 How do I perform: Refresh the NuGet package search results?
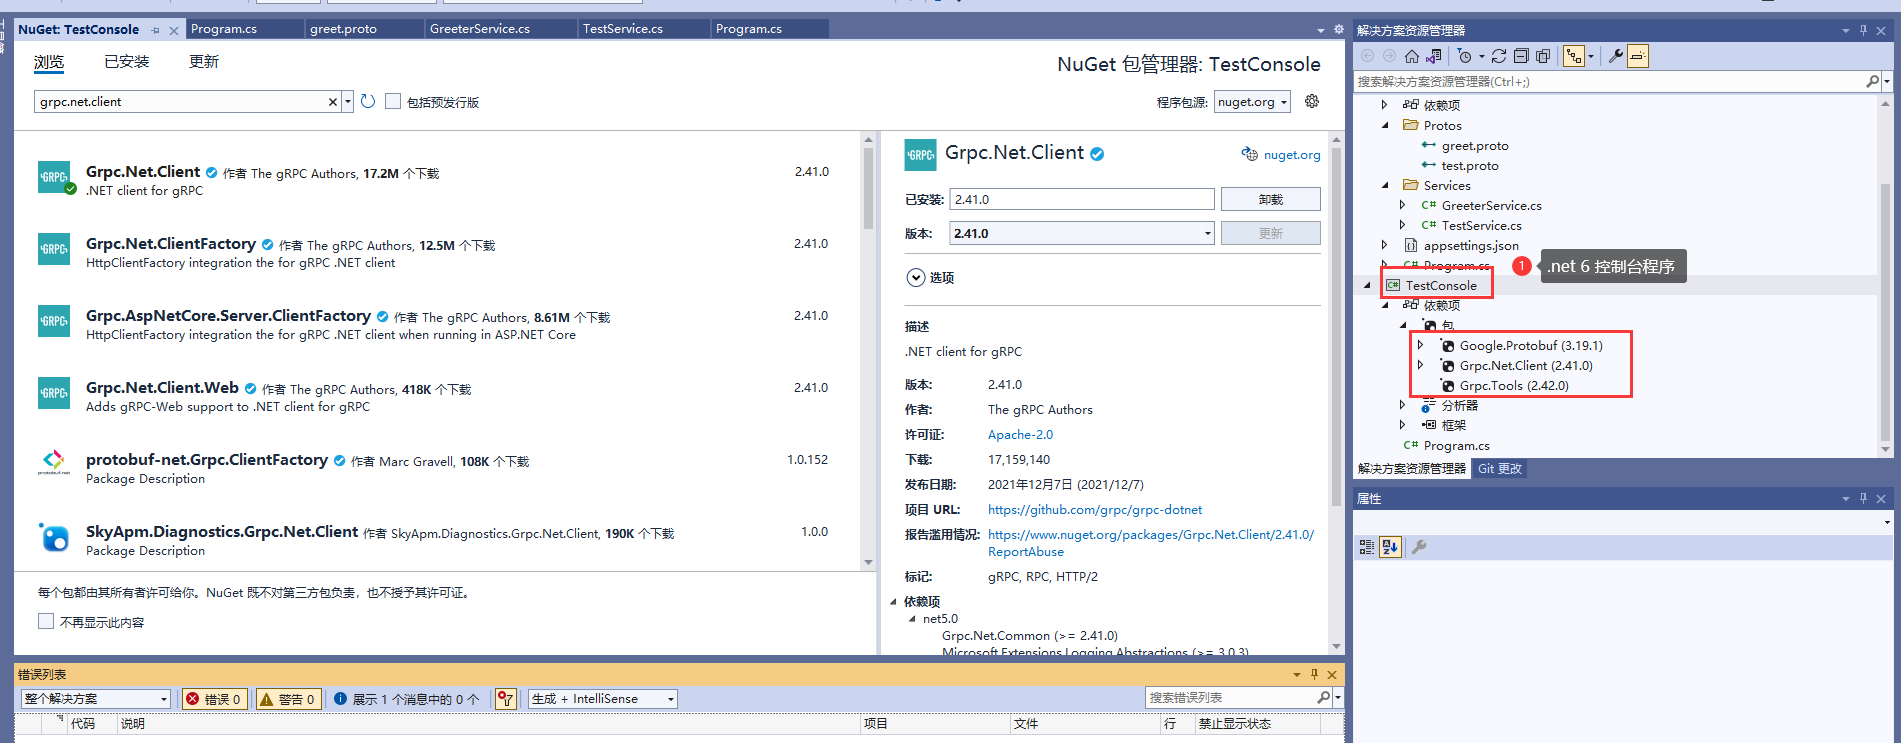point(368,101)
